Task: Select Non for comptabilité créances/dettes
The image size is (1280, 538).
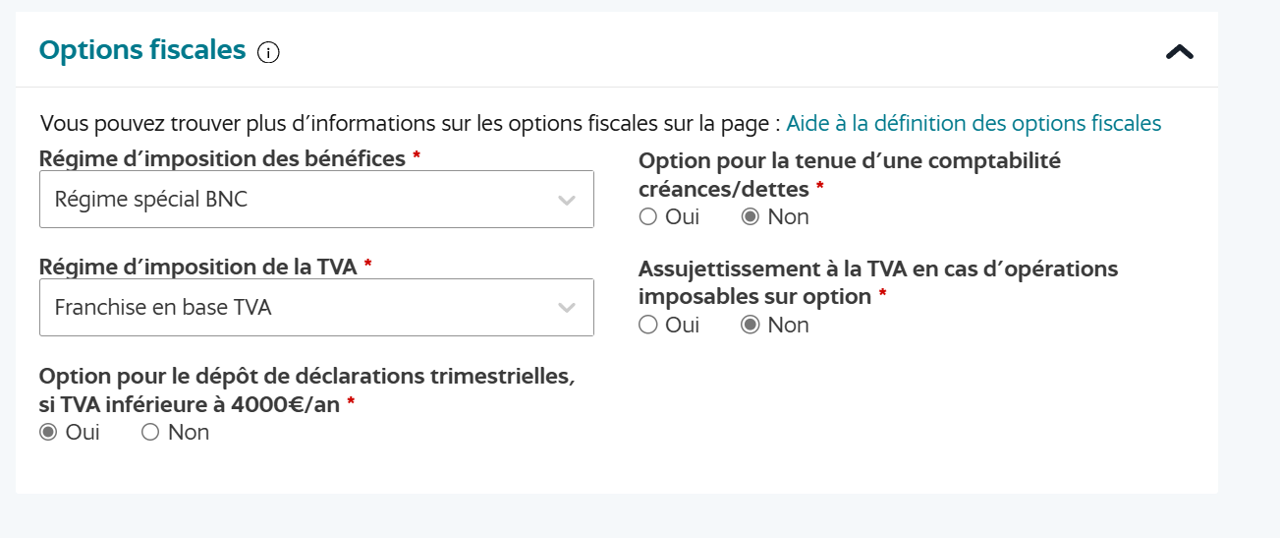Action: point(750,217)
